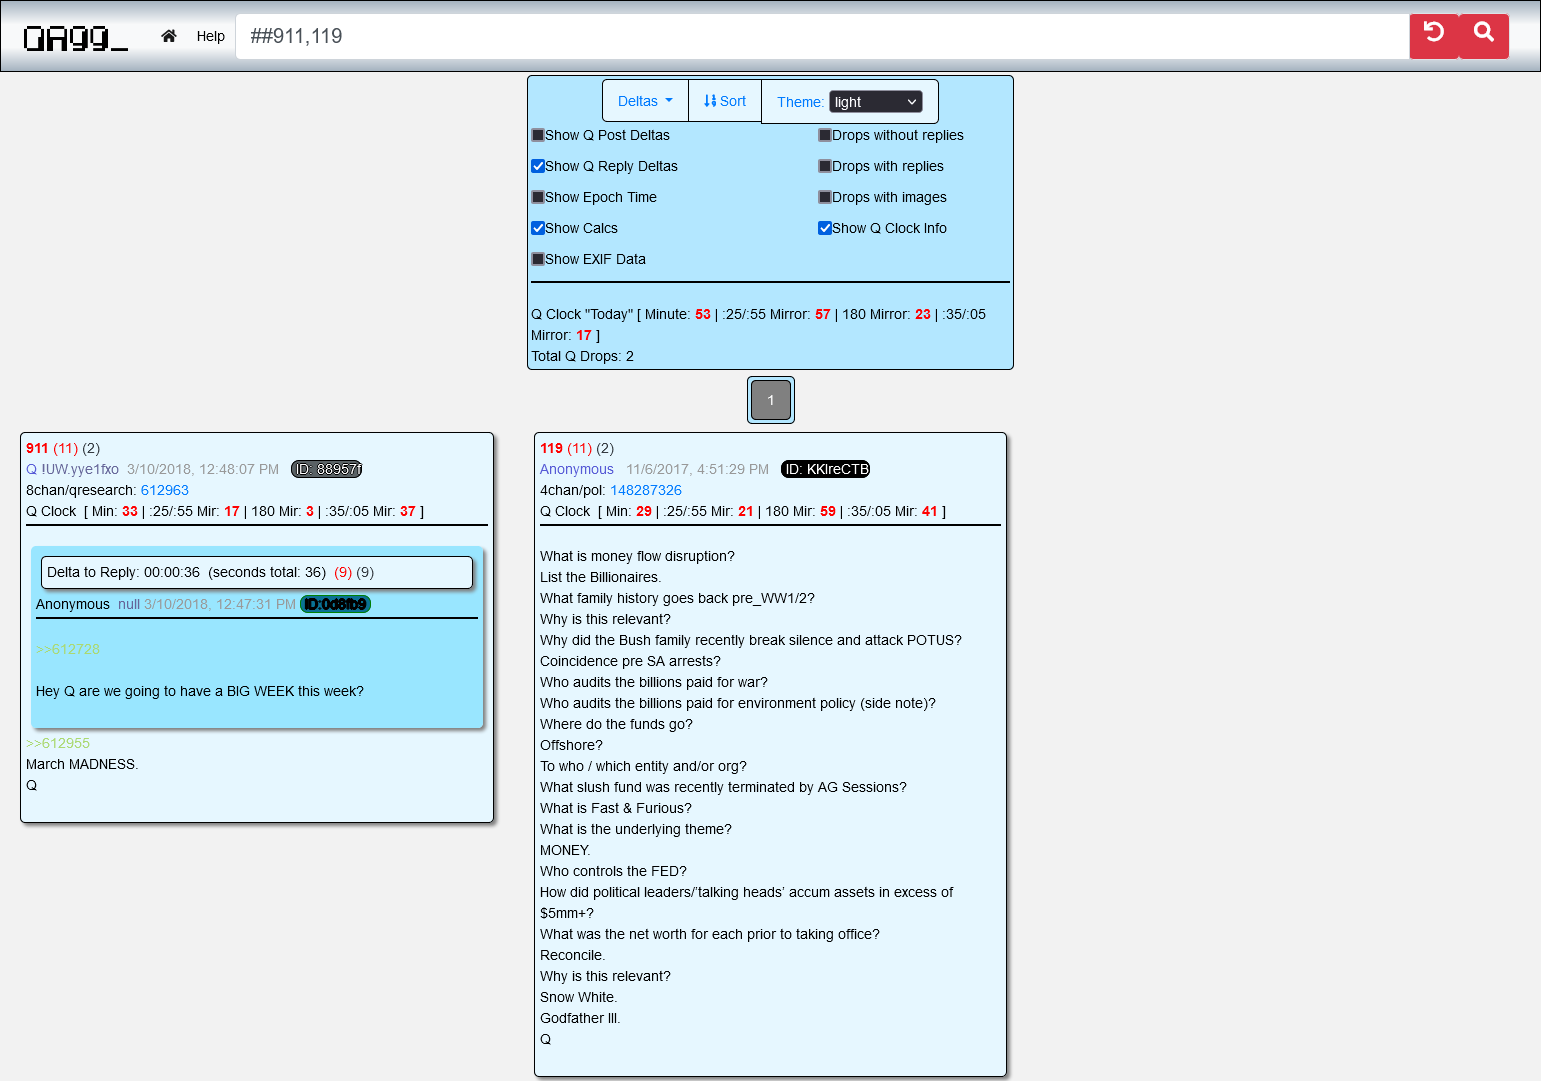The width and height of the screenshot is (1541, 1081).
Task: Click the 'Offshore?' line
Action: coord(571,745)
